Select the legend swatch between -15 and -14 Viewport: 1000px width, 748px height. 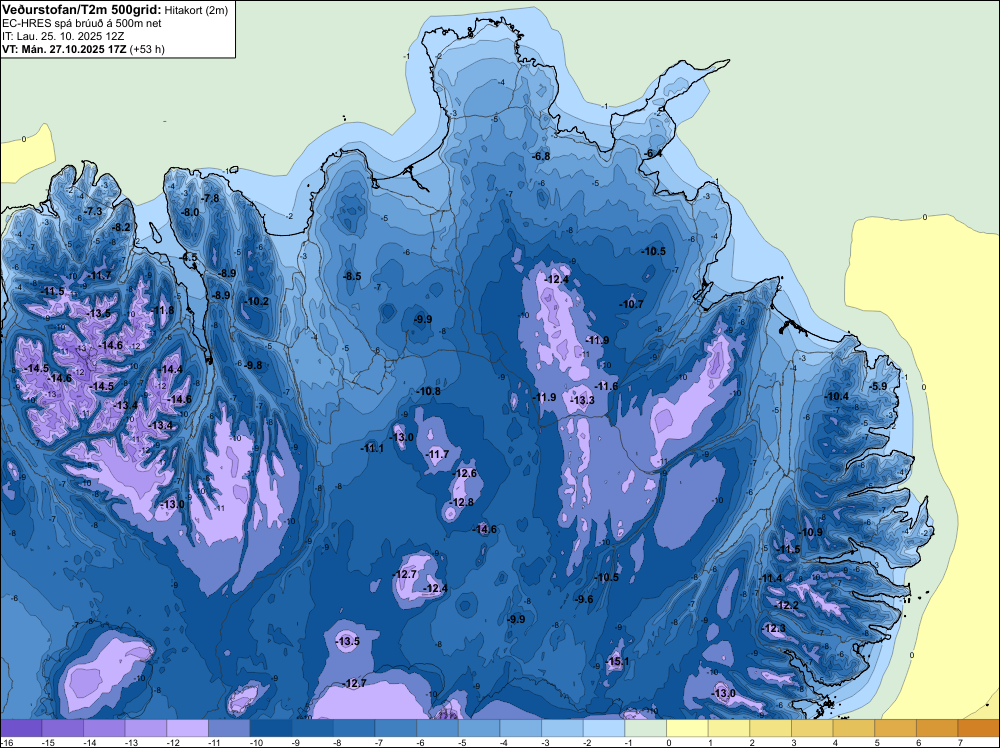coord(62,728)
